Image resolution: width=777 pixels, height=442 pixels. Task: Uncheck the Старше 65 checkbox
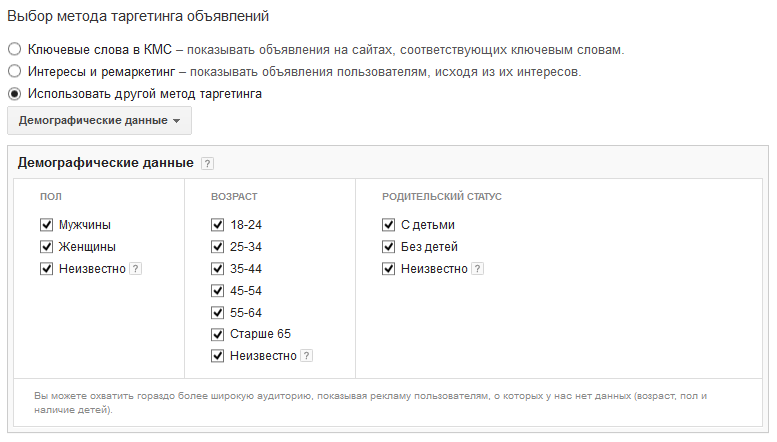[x=218, y=334]
